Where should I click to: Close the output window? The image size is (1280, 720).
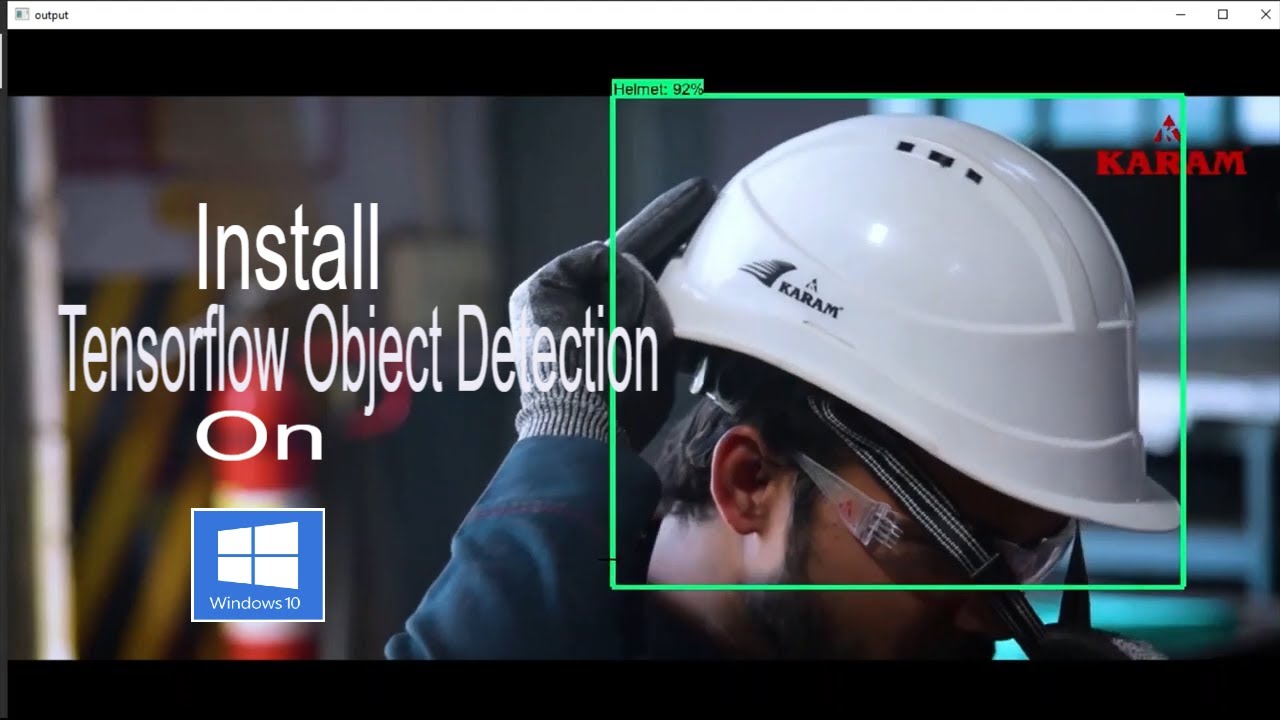tap(1264, 15)
